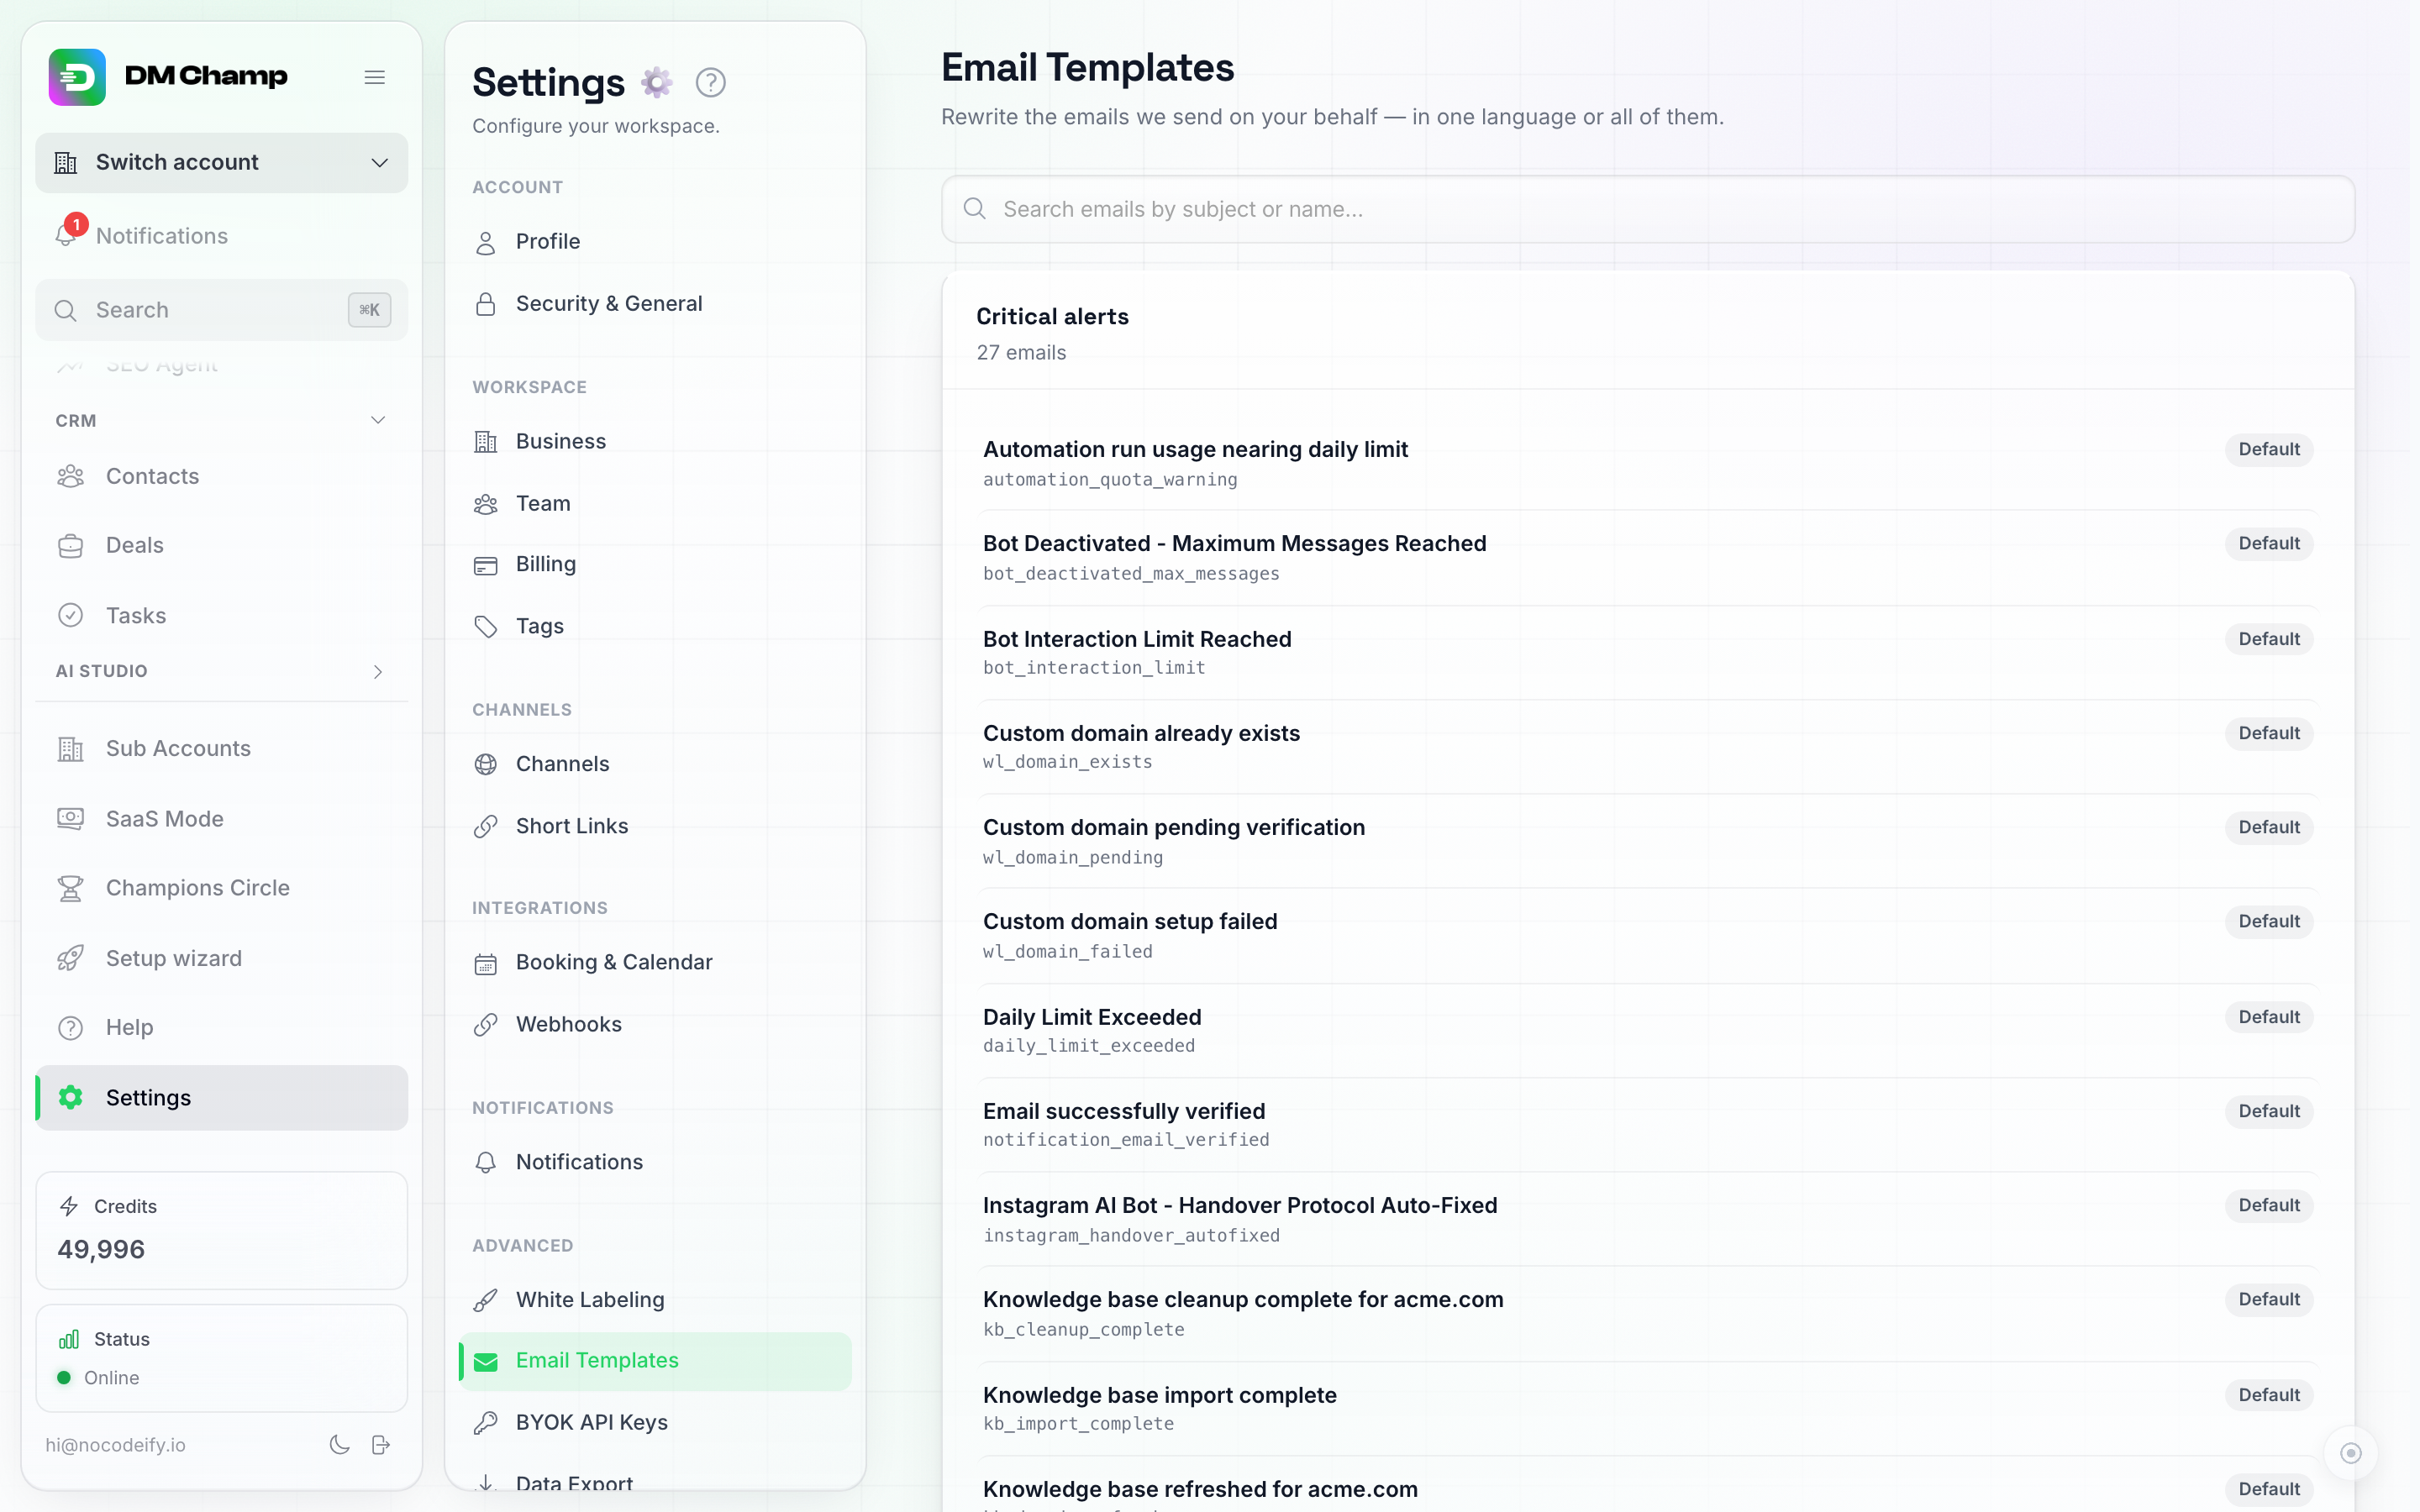
Task: Click Default badge on Email successfully verified row
Action: click(x=2268, y=1111)
